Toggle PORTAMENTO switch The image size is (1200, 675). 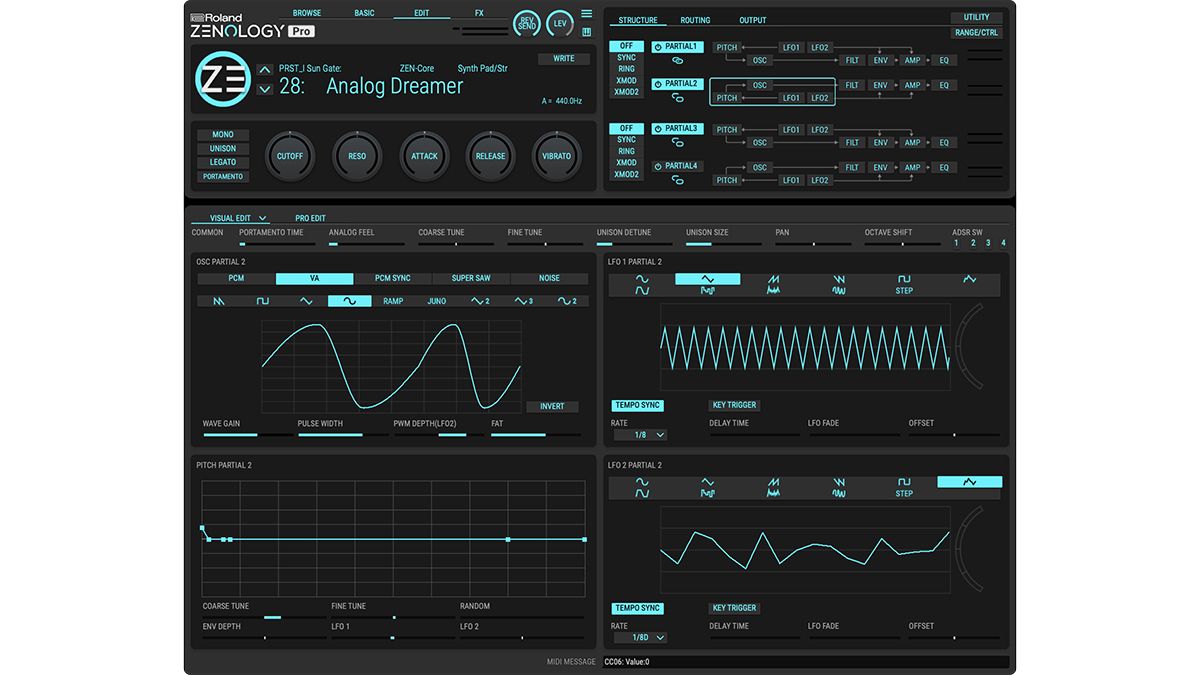[223, 176]
